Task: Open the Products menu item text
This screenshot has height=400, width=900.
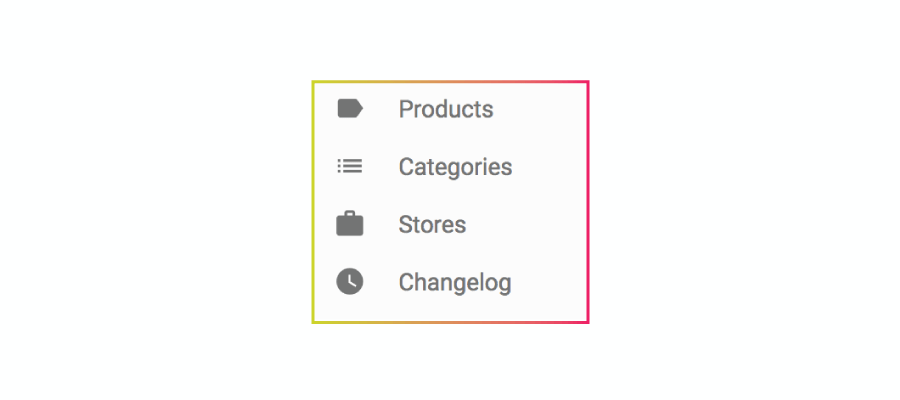Action: (x=446, y=109)
